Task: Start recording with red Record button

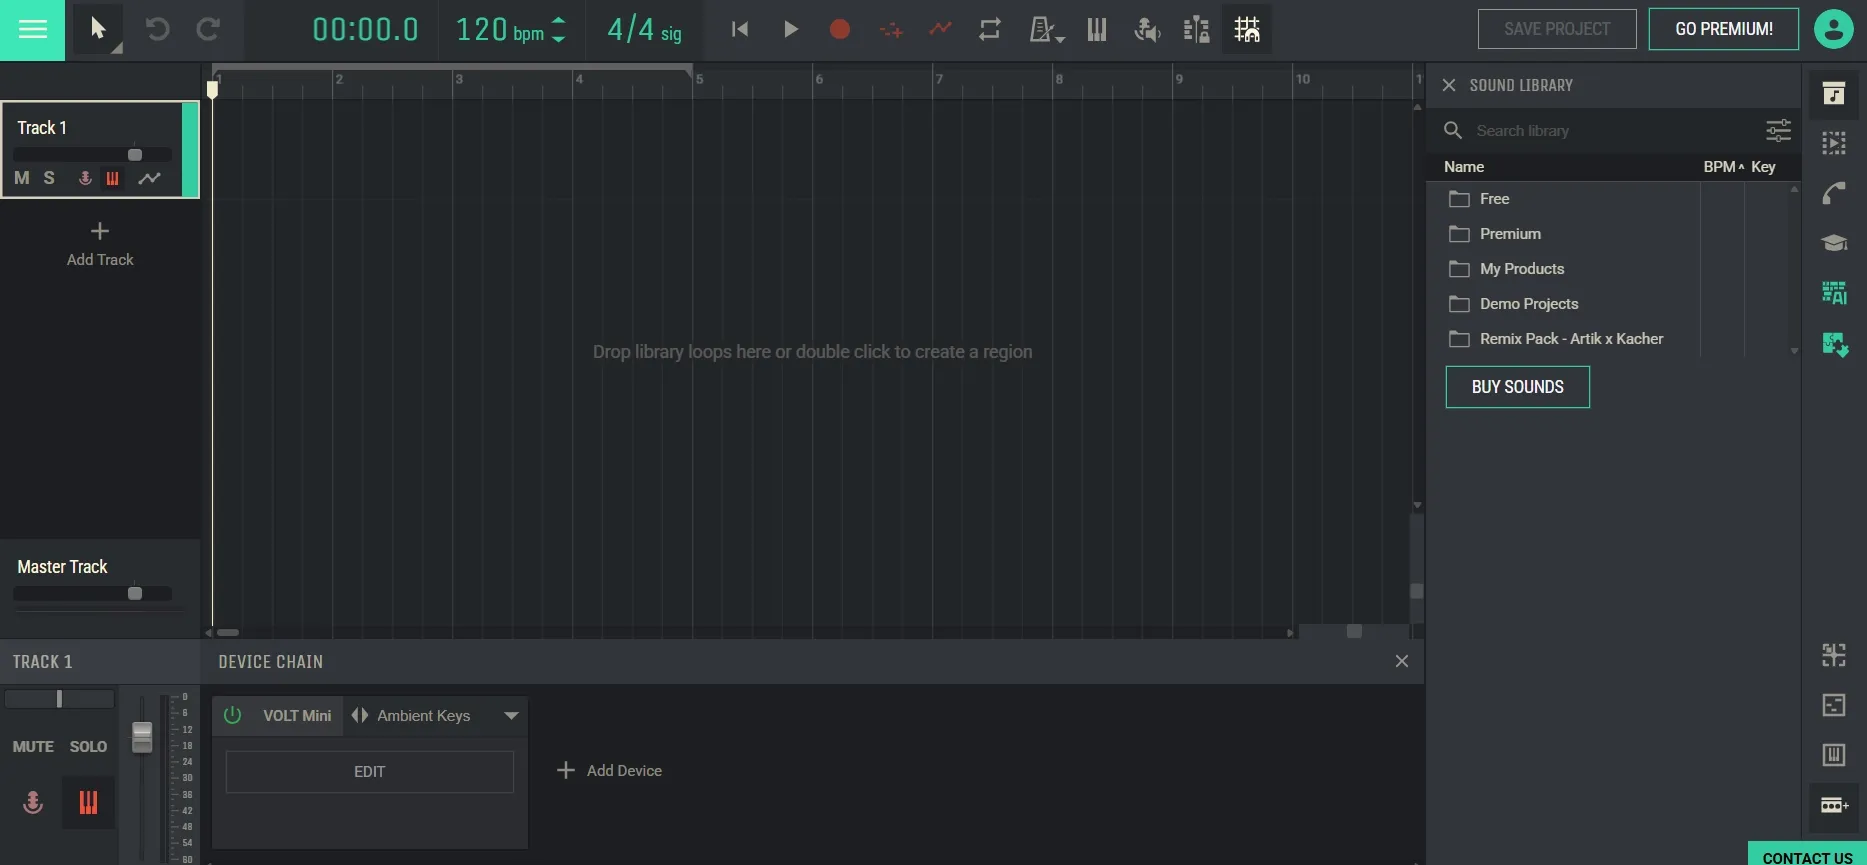Action: (x=840, y=29)
